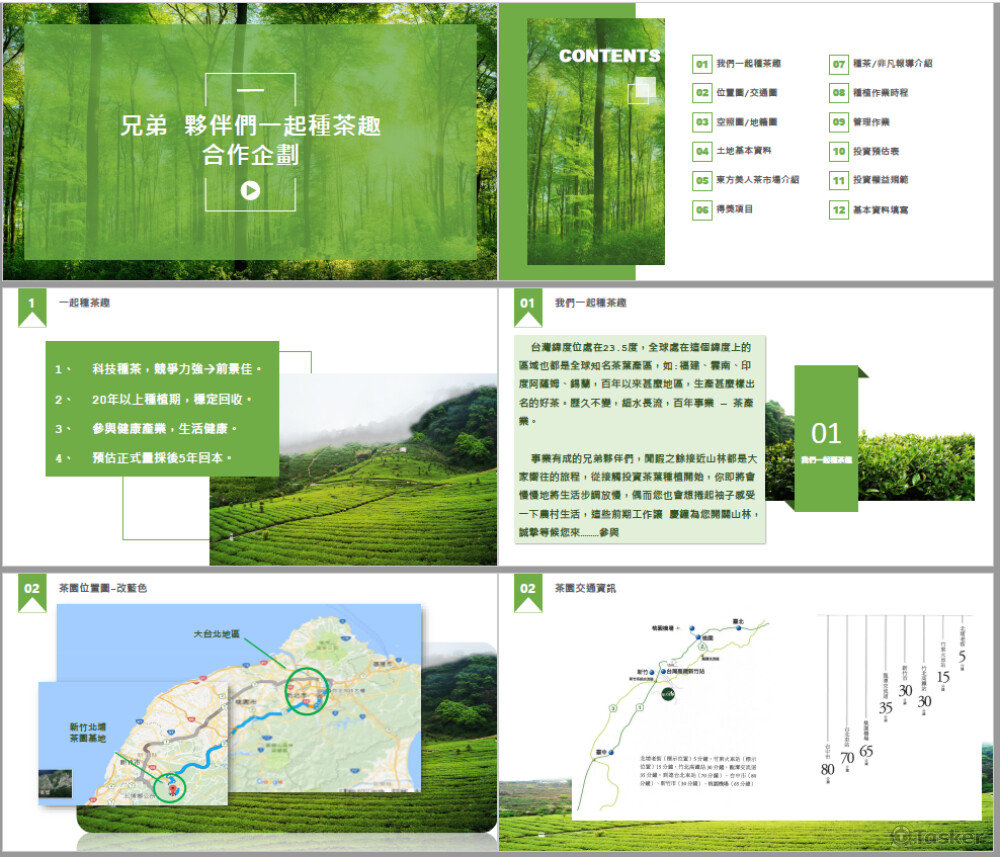This screenshot has width=1000, height=857.
Task: Click the tea terrace hillside photo
Action: [353, 469]
